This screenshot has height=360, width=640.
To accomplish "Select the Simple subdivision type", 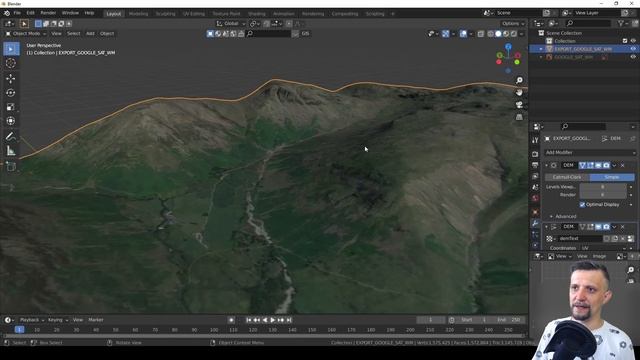I will [x=612, y=177].
